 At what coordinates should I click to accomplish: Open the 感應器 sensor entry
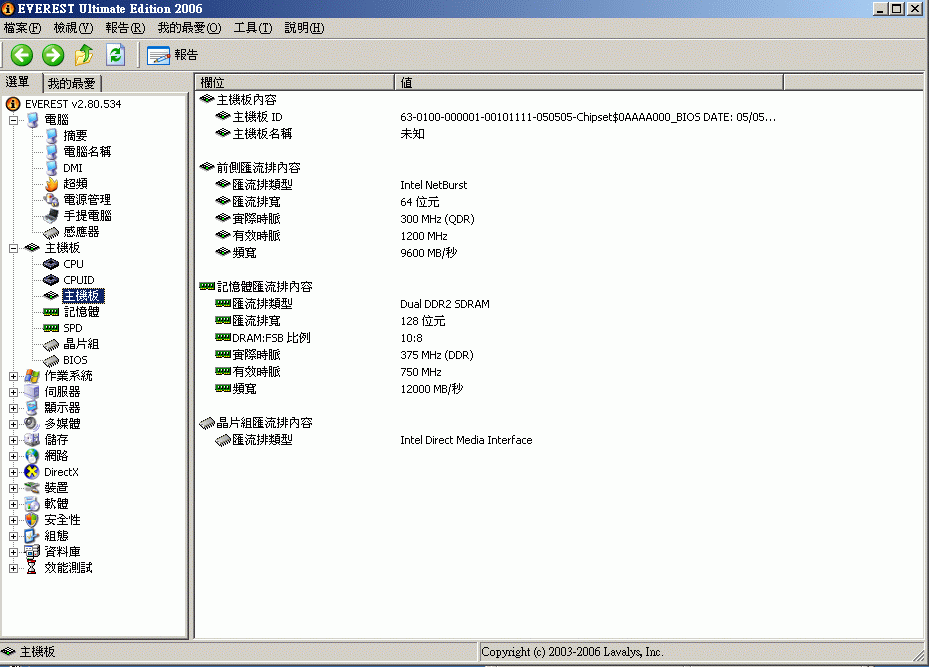click(81, 232)
